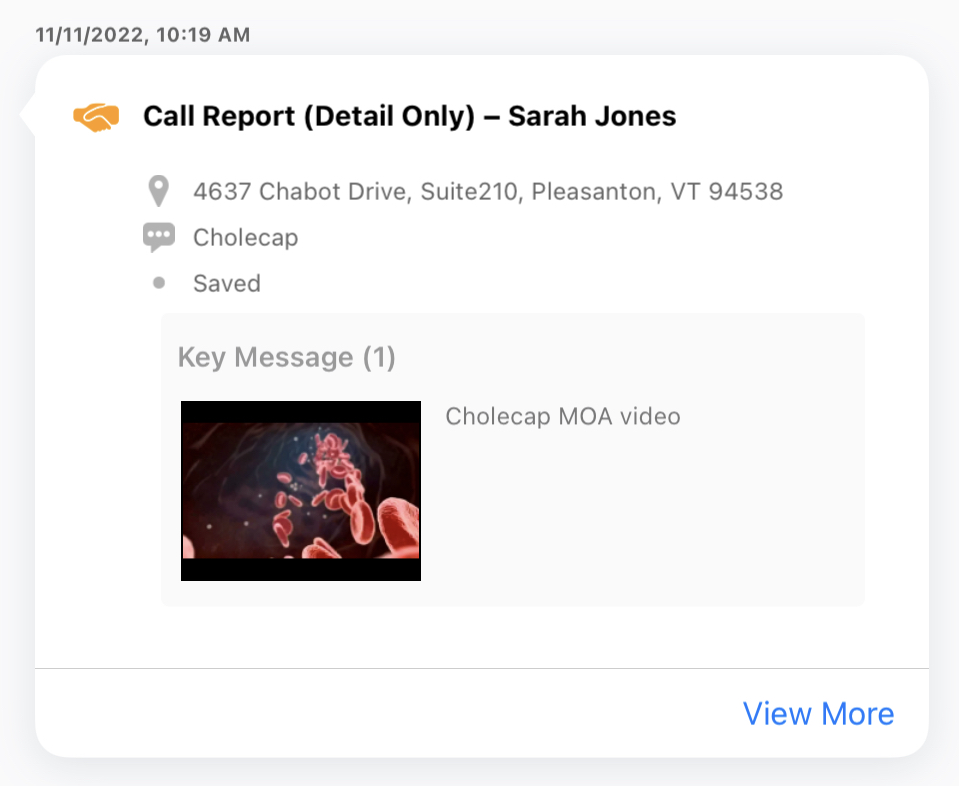Click the Key Message (1) header
This screenshot has width=959, height=786.
pyautogui.click(x=286, y=358)
